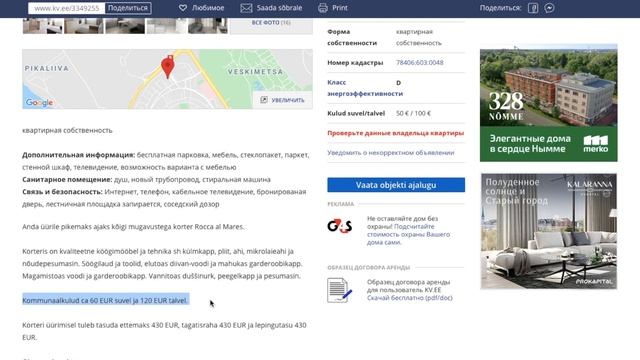
Task: Click the heart Favorites icon
Action: 183,8
